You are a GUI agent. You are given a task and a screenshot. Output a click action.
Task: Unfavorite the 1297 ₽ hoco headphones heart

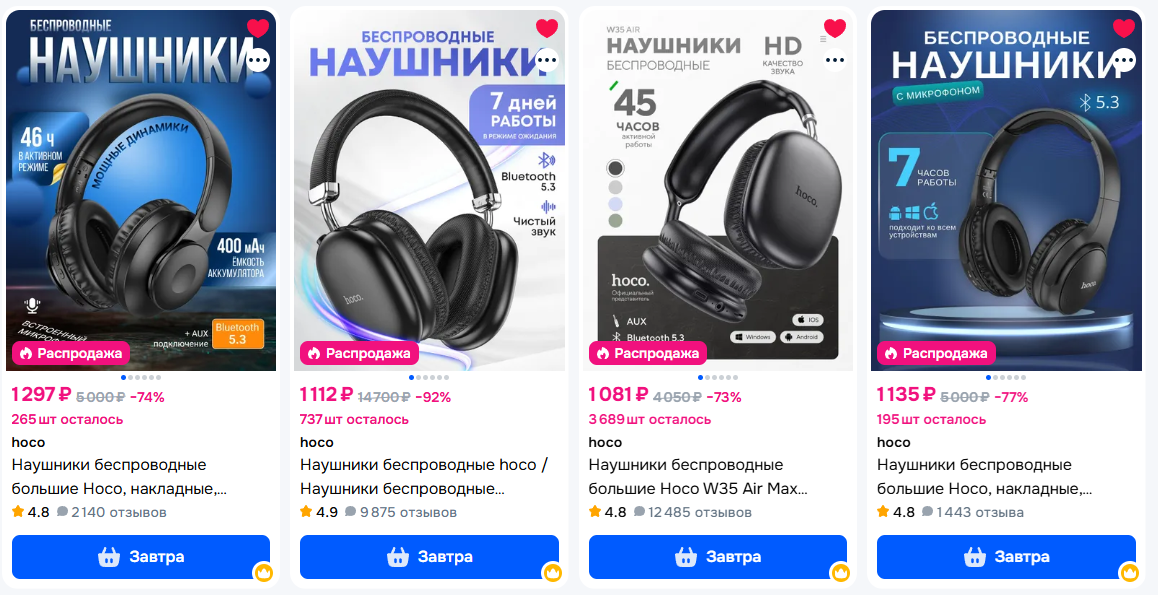[x=258, y=28]
